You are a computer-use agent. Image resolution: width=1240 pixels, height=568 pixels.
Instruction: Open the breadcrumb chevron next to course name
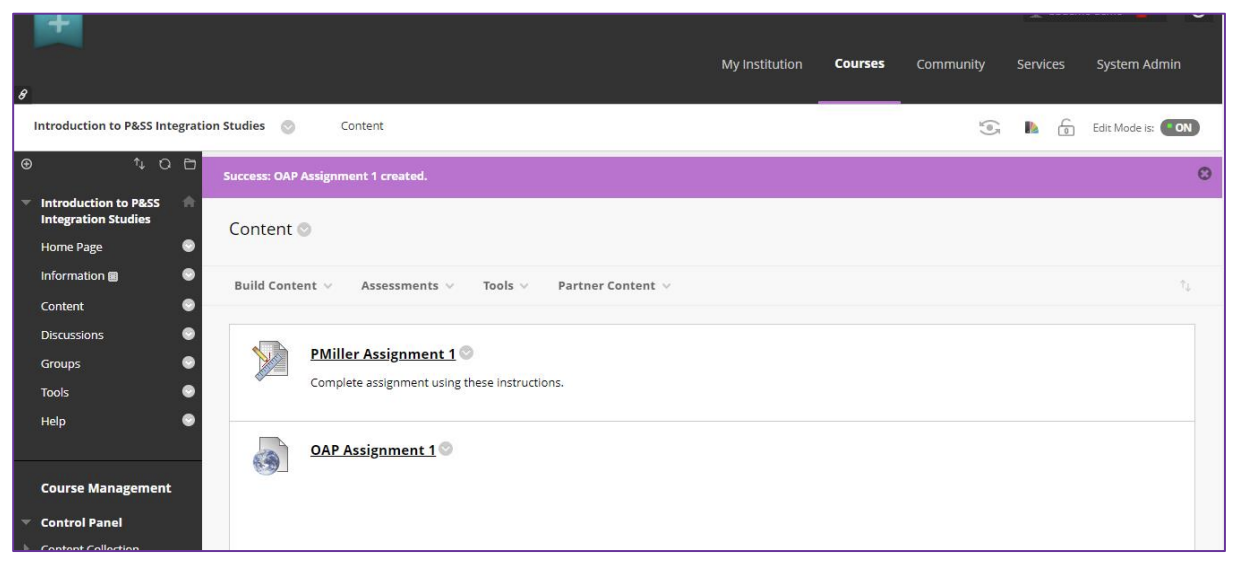pos(288,127)
